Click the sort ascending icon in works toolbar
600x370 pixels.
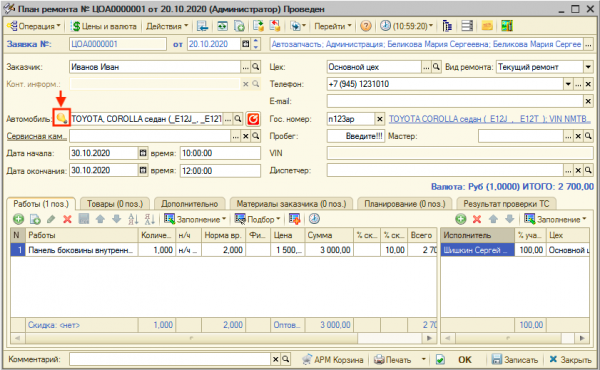pyautogui.click(x=133, y=219)
